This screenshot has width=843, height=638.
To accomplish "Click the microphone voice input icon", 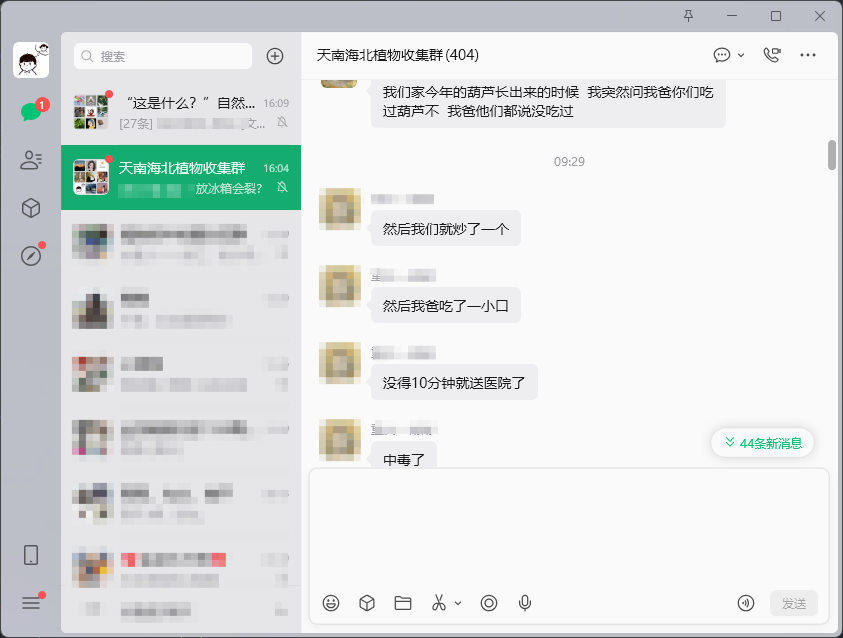I will pos(525,603).
